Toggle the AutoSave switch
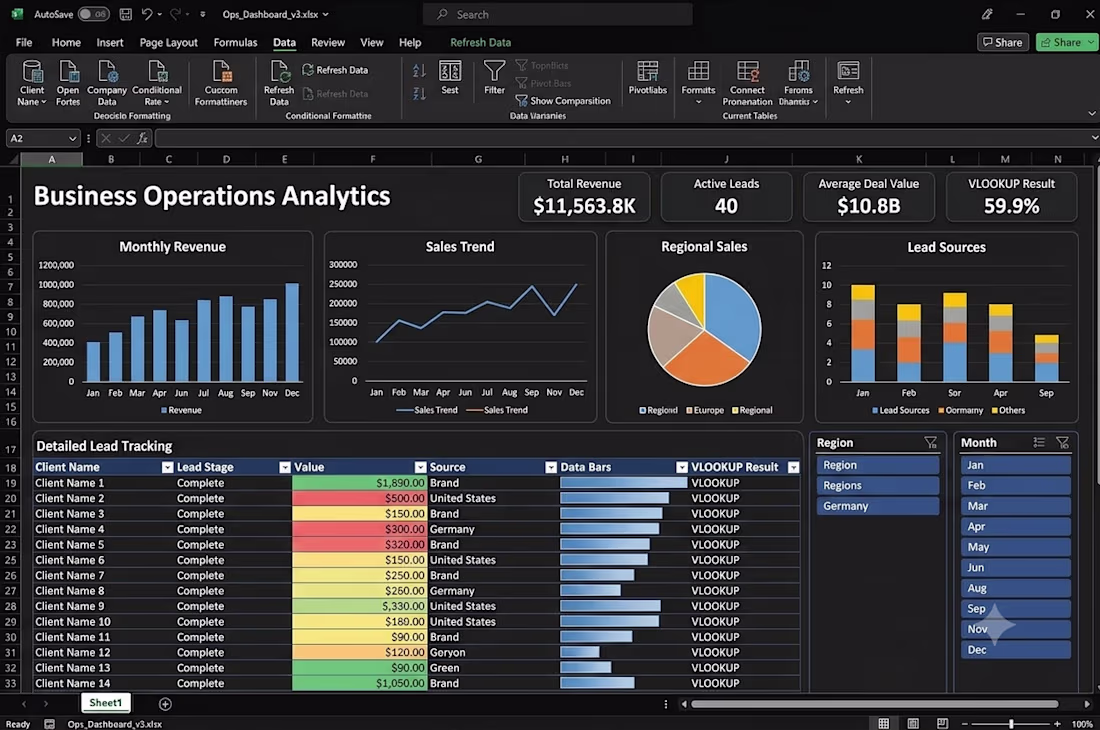The width and height of the screenshot is (1100, 730). [x=93, y=14]
